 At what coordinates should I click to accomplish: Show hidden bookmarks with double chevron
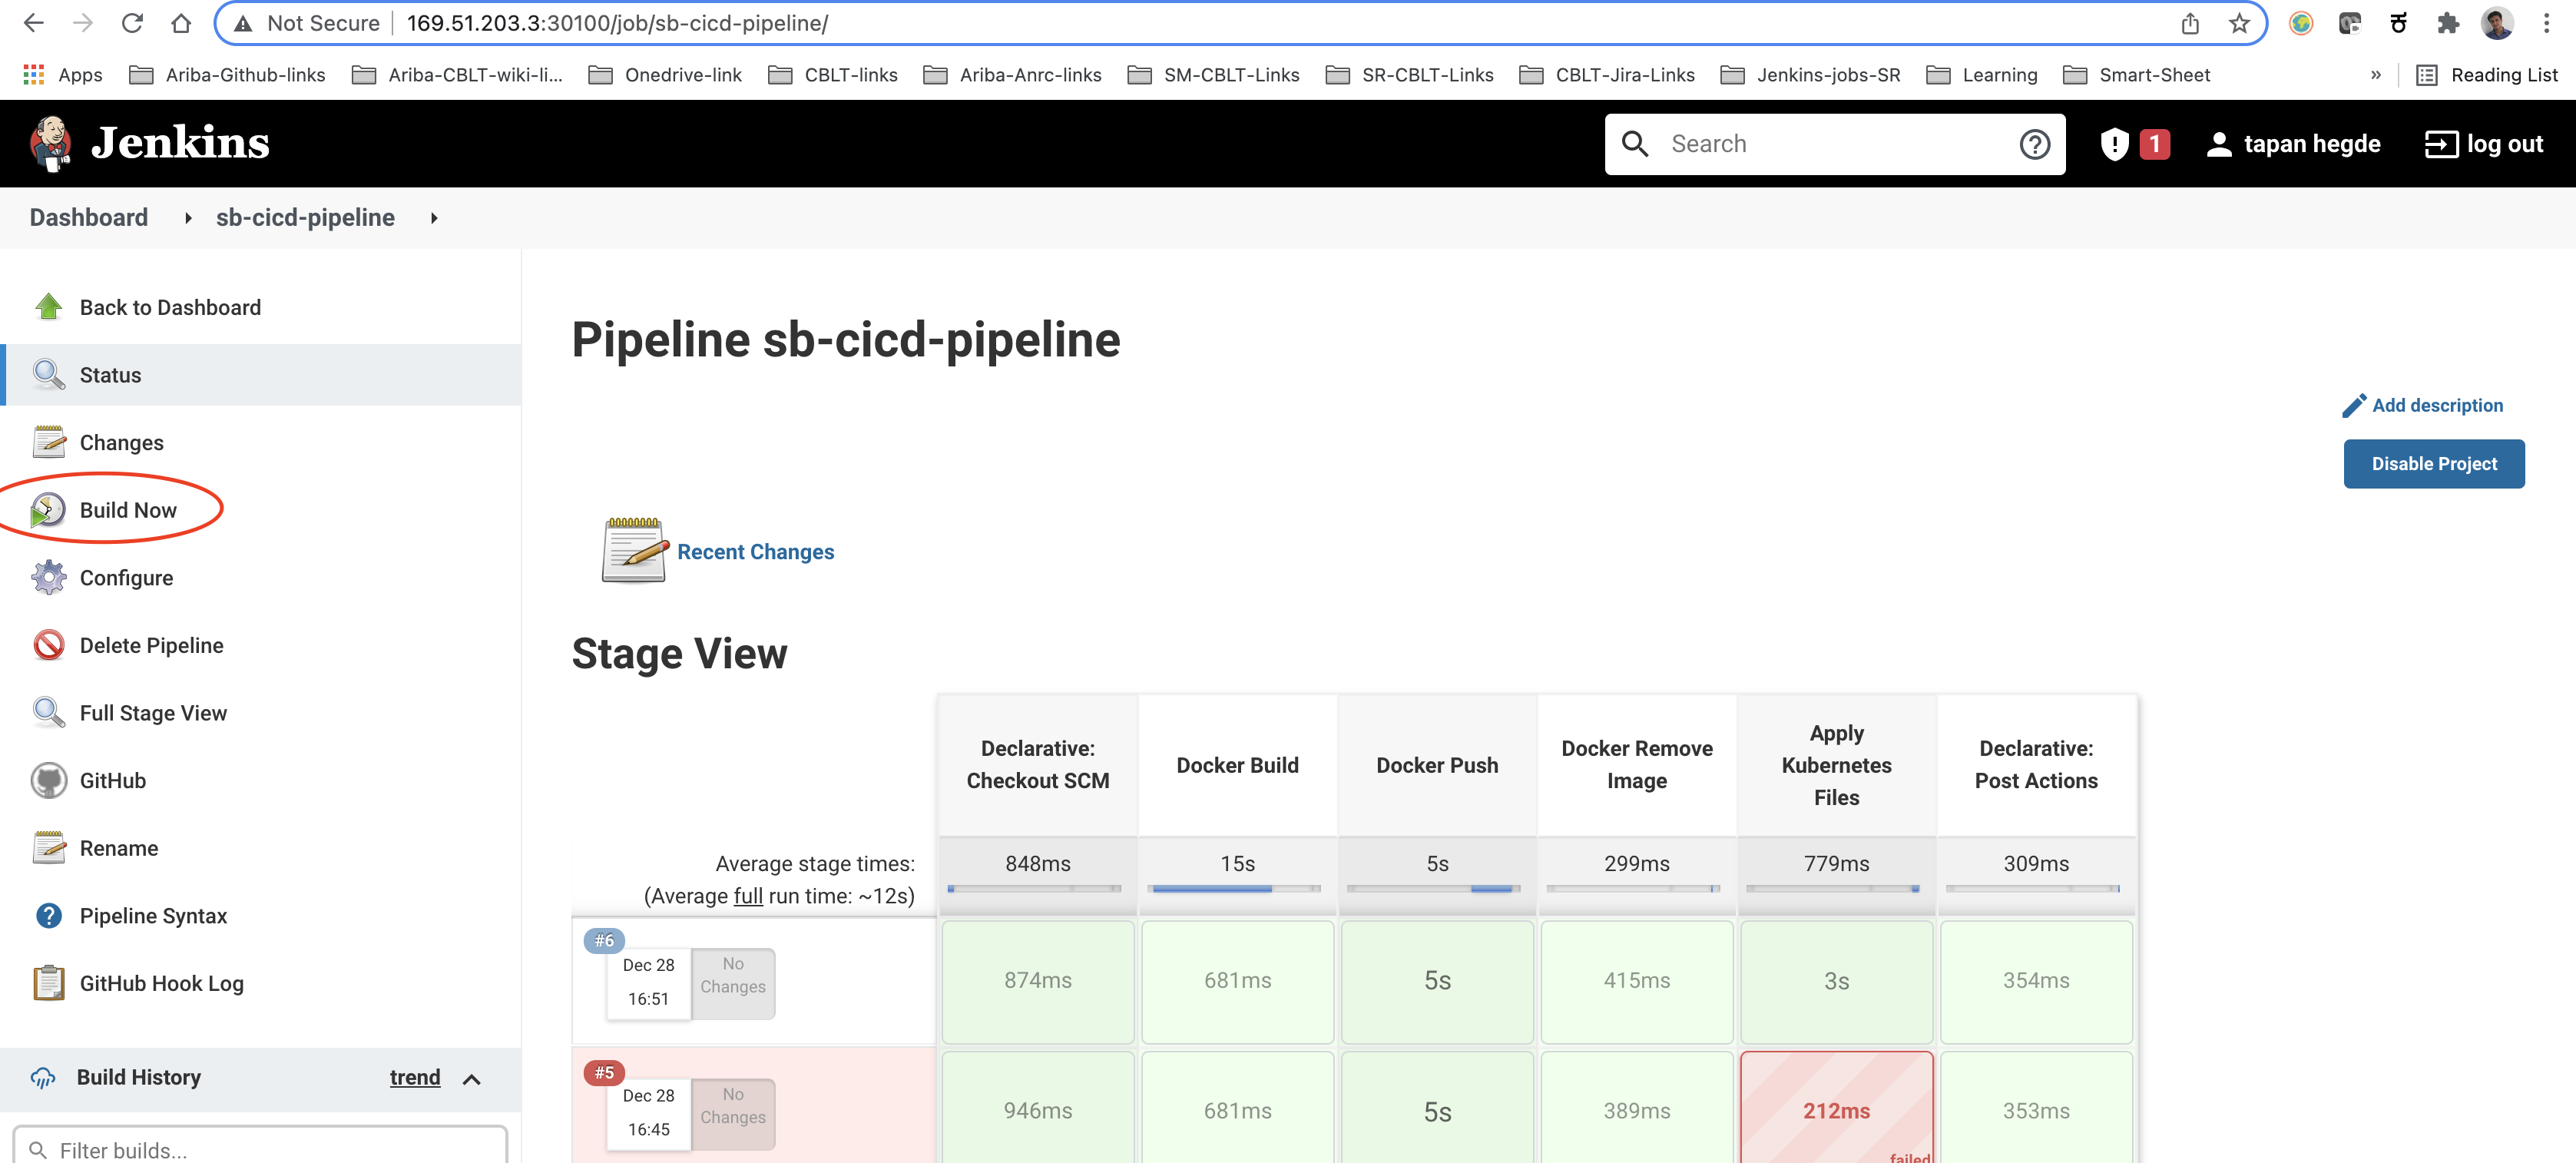coord(2375,75)
